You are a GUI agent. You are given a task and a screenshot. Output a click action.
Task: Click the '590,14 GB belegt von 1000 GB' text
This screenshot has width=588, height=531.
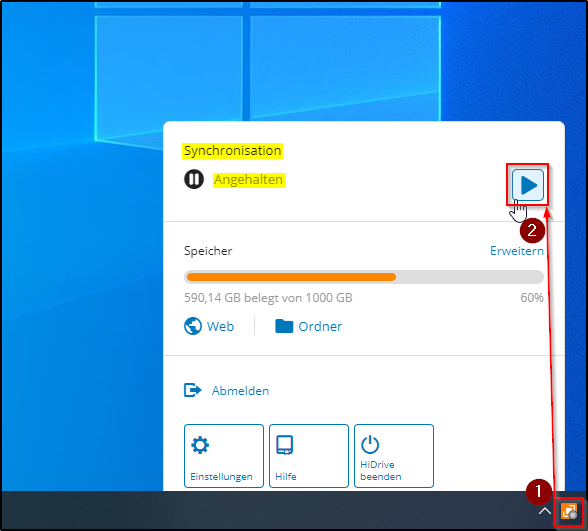coord(268,298)
